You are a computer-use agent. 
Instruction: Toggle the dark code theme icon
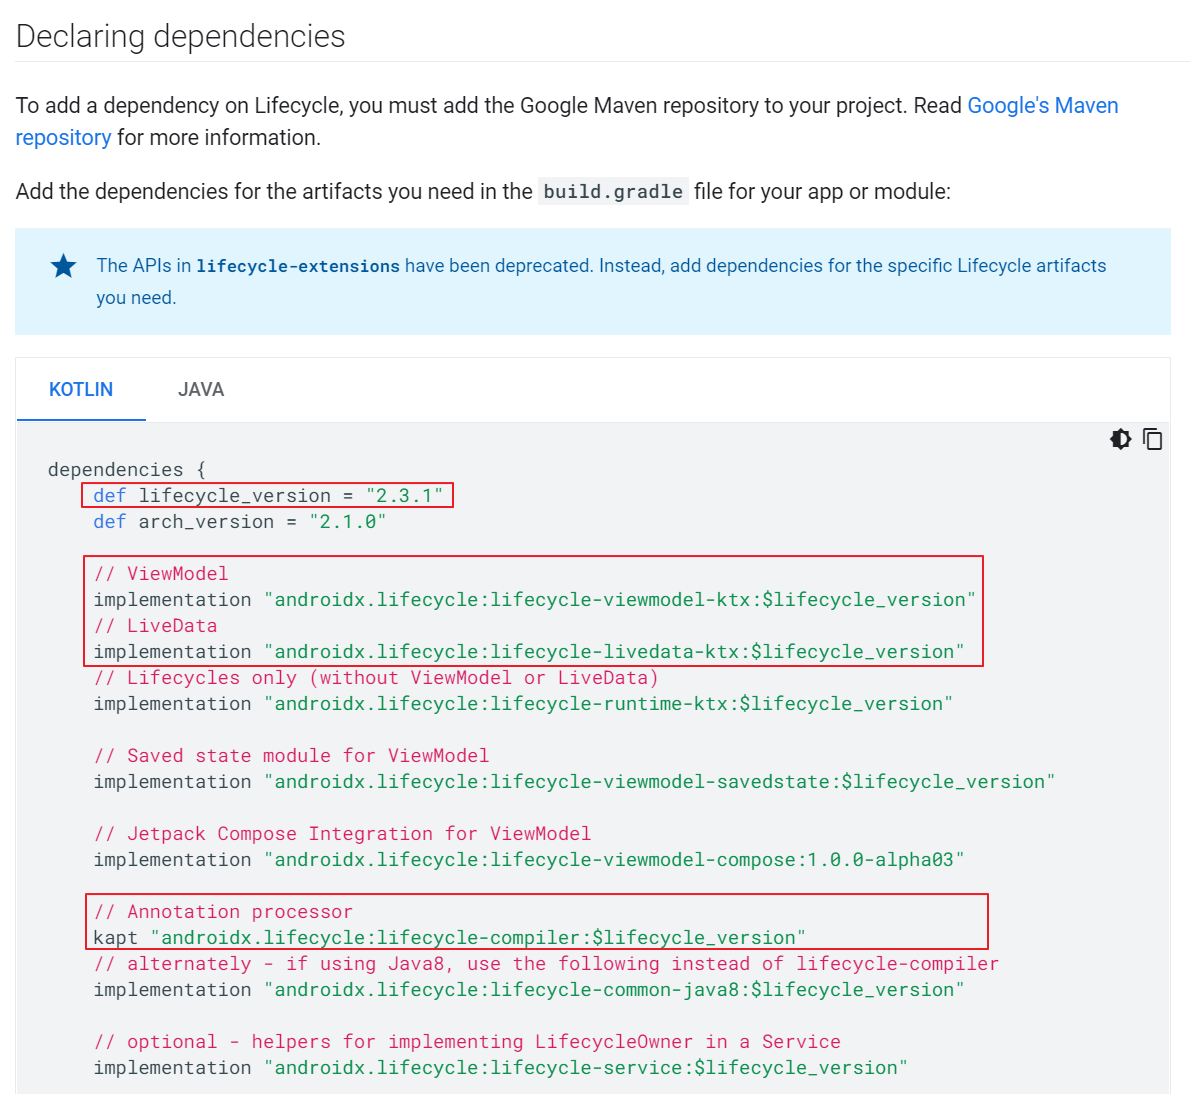1120,439
